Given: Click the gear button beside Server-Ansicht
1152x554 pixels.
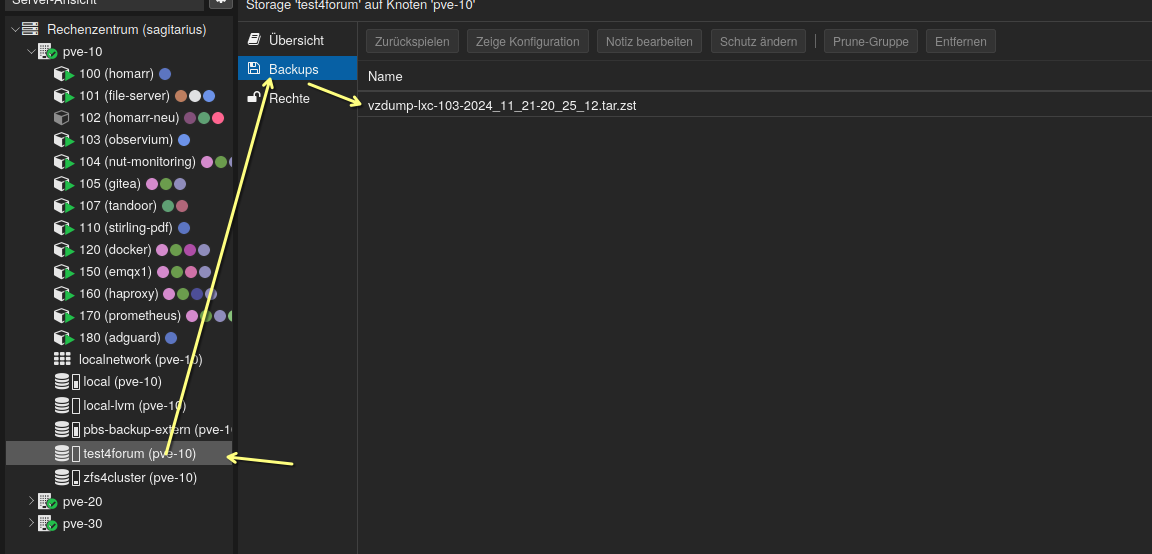Looking at the screenshot, I should (220, 2).
